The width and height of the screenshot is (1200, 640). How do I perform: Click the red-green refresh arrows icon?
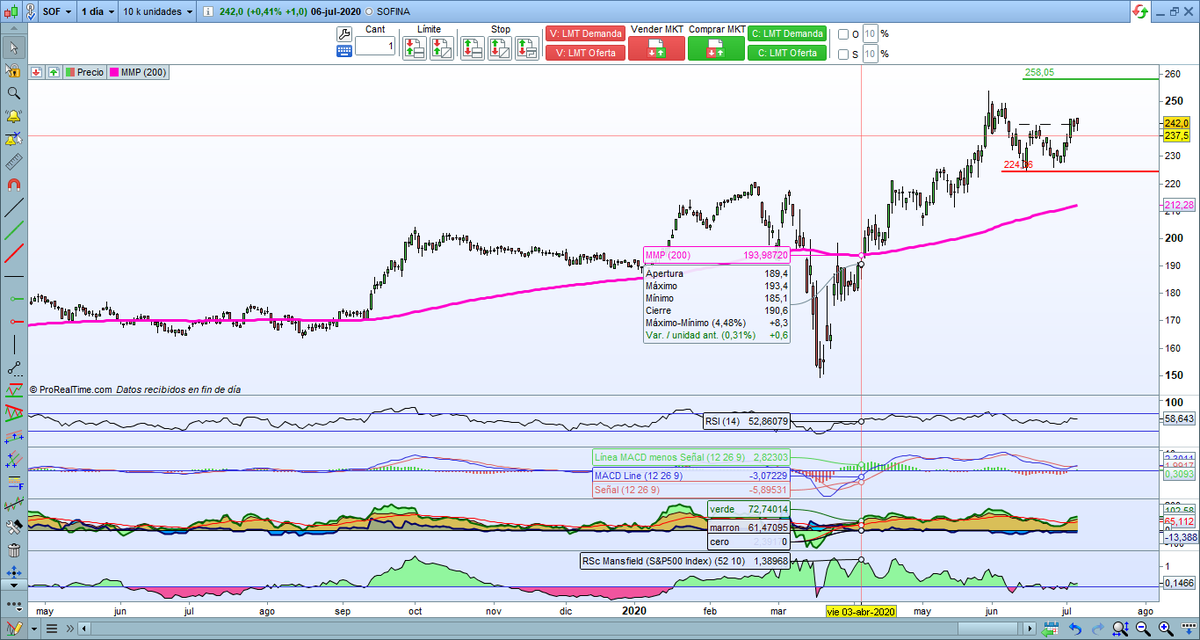coord(1140,12)
